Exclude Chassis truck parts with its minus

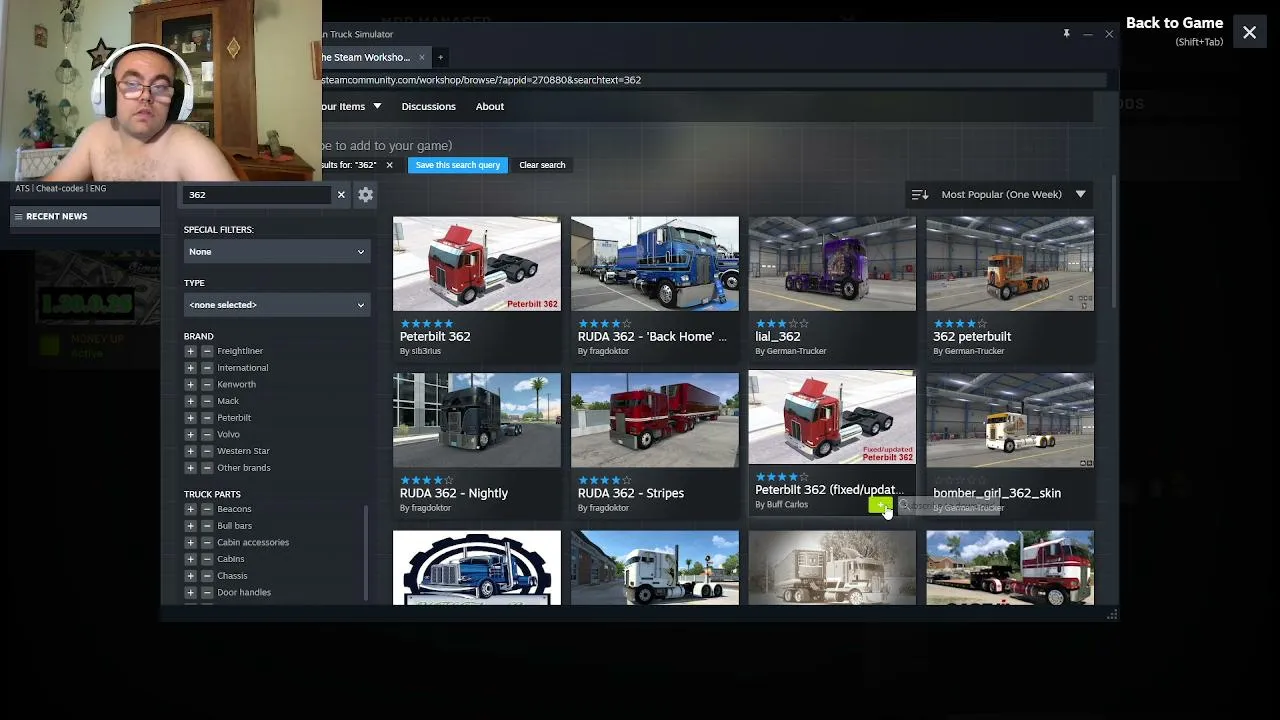[x=207, y=576]
